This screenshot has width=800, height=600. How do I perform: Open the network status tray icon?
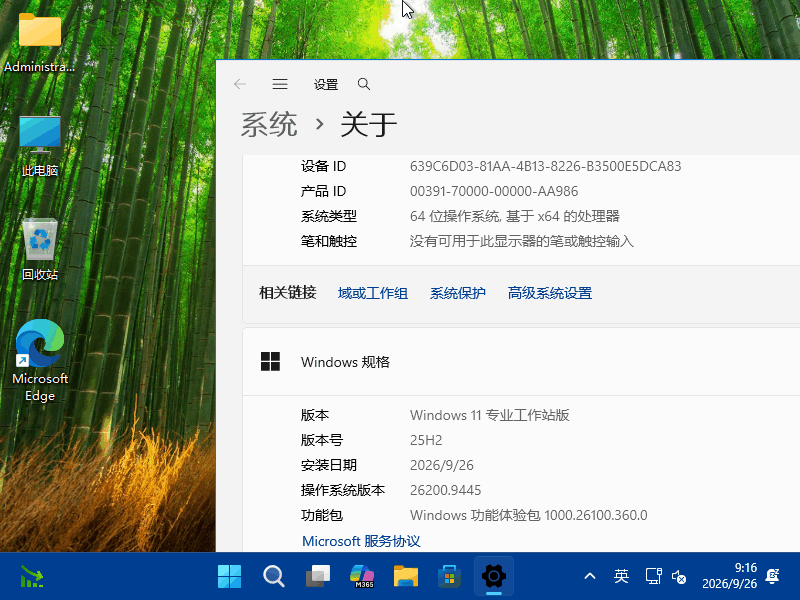click(654, 577)
